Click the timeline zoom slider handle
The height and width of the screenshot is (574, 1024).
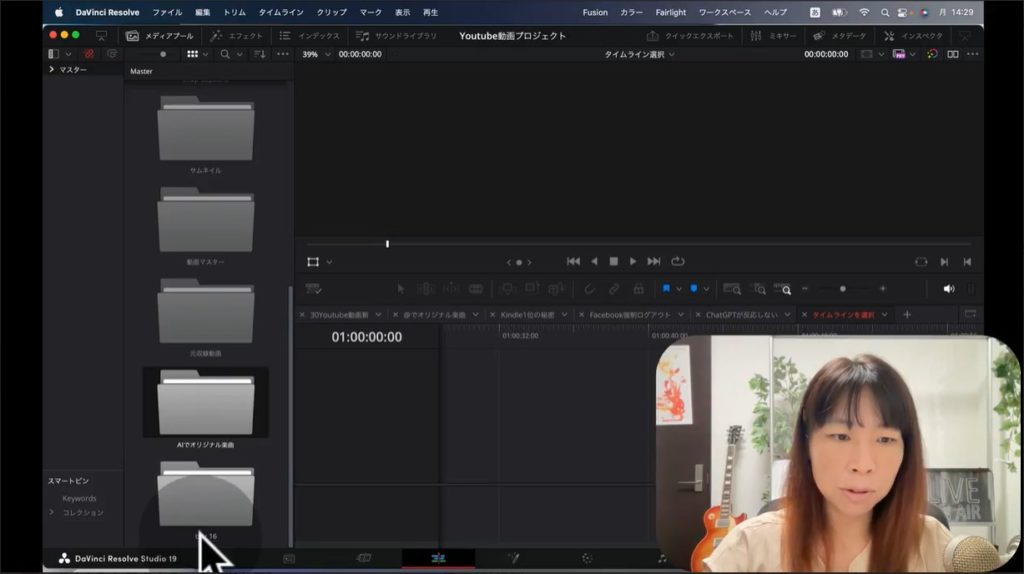click(x=842, y=289)
